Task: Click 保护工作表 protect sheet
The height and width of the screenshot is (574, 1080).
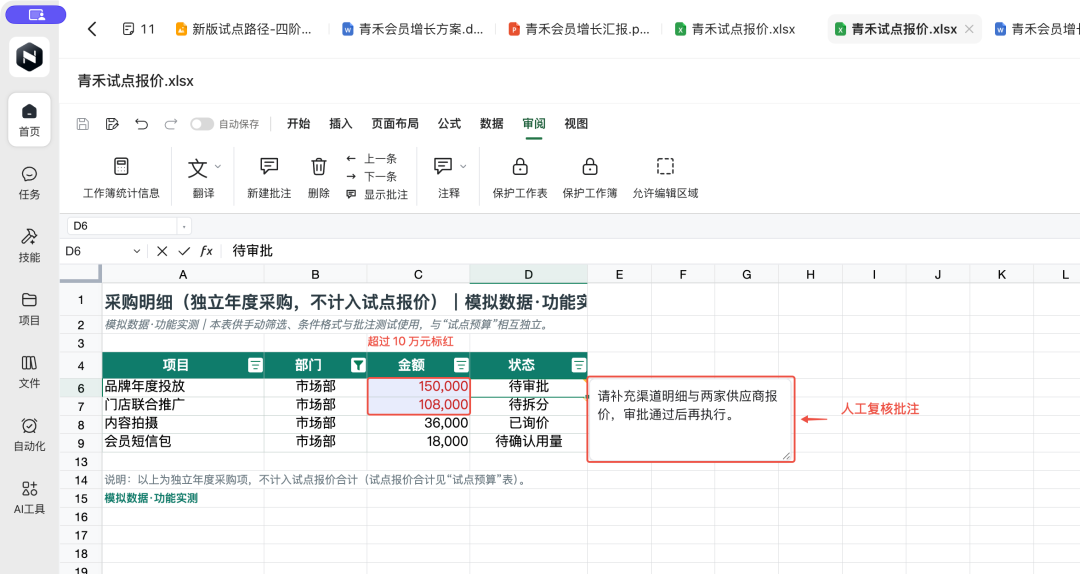Action: (x=520, y=177)
